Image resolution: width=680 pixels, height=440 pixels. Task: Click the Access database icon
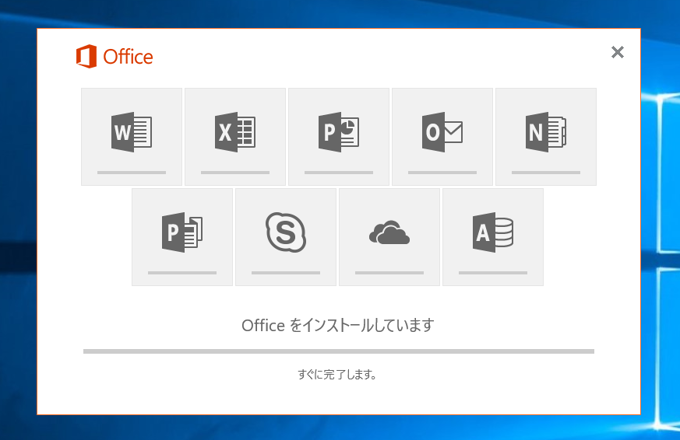click(493, 232)
